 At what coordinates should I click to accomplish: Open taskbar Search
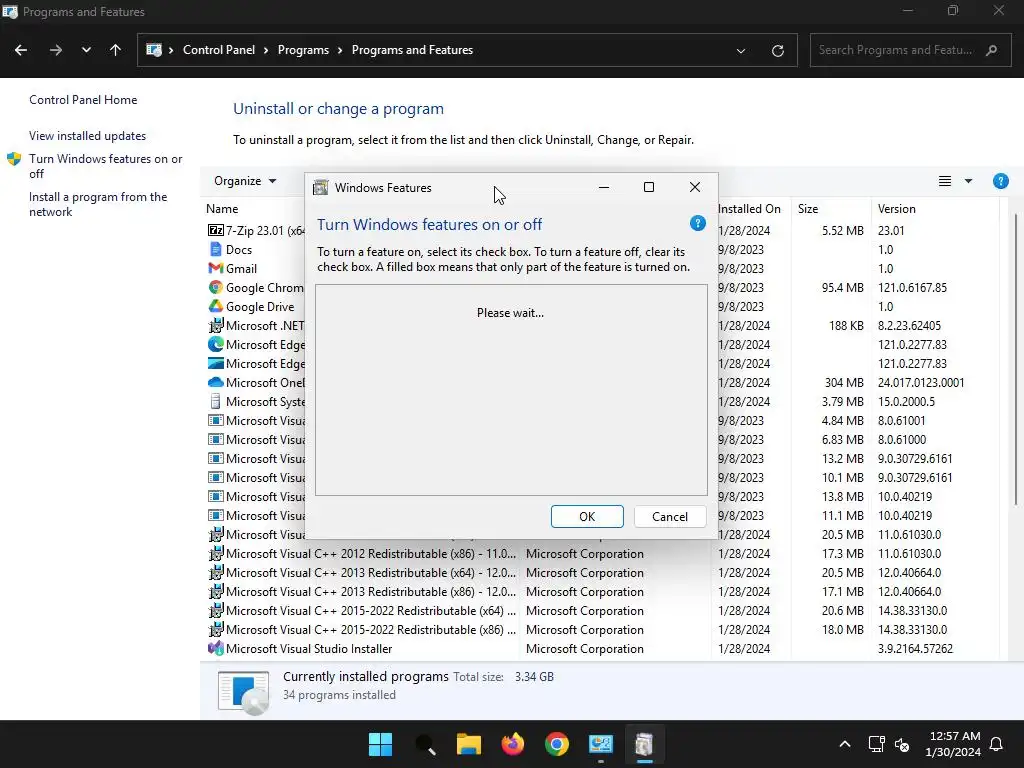click(425, 744)
